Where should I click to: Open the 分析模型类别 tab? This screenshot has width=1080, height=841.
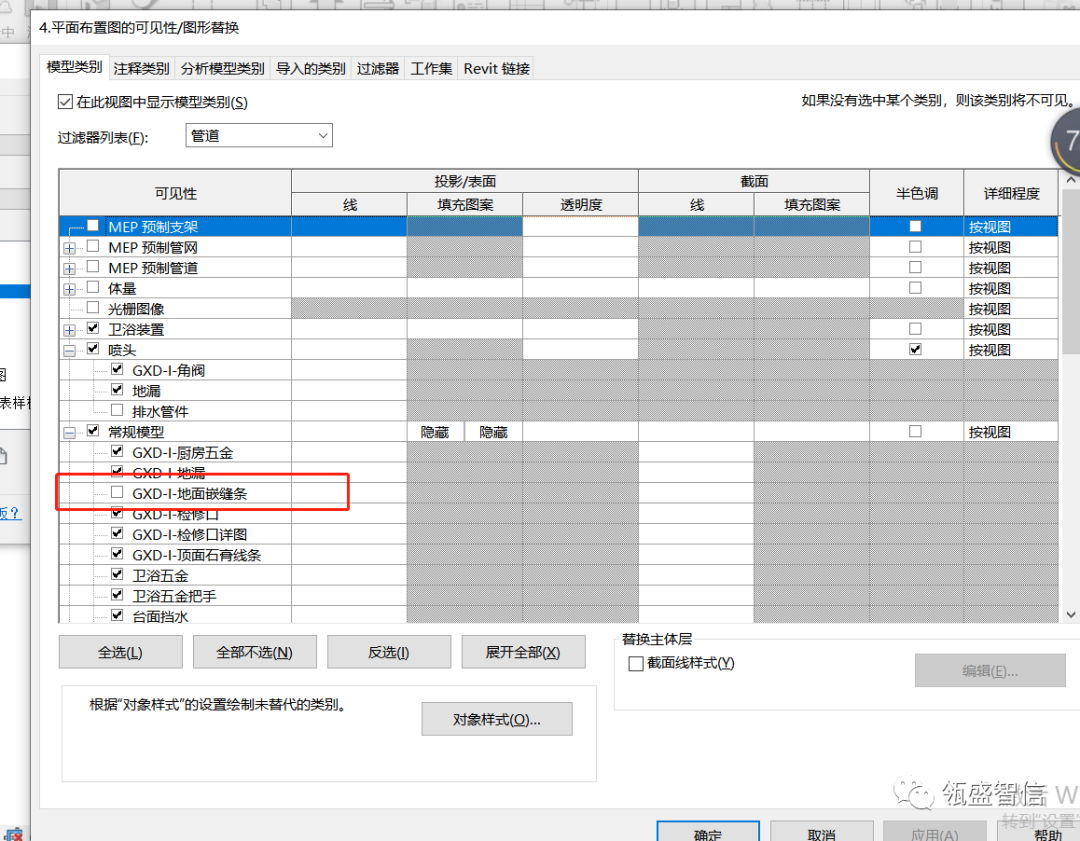[x=222, y=68]
